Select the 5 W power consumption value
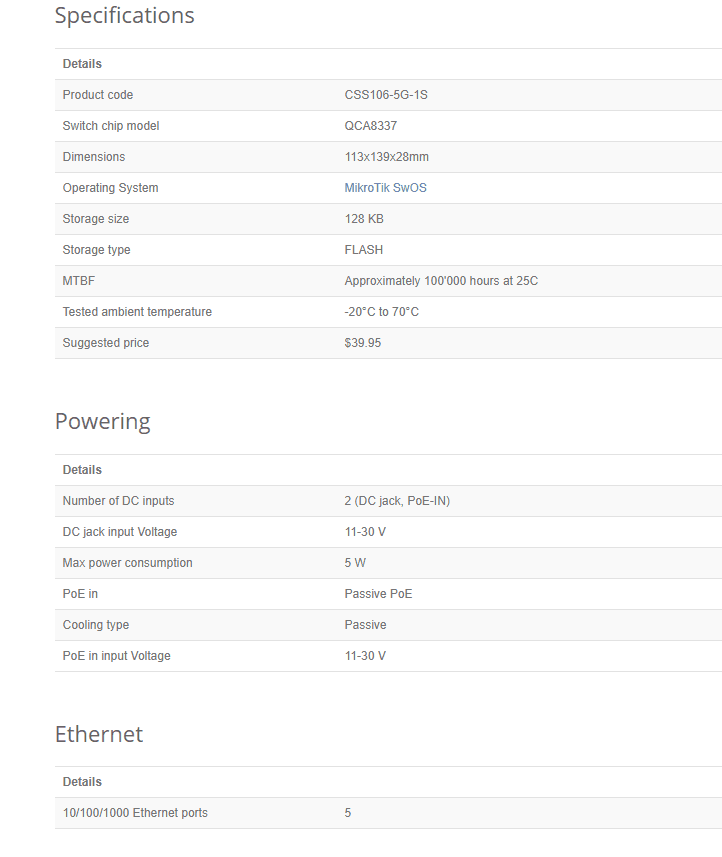The image size is (722, 857). point(355,563)
